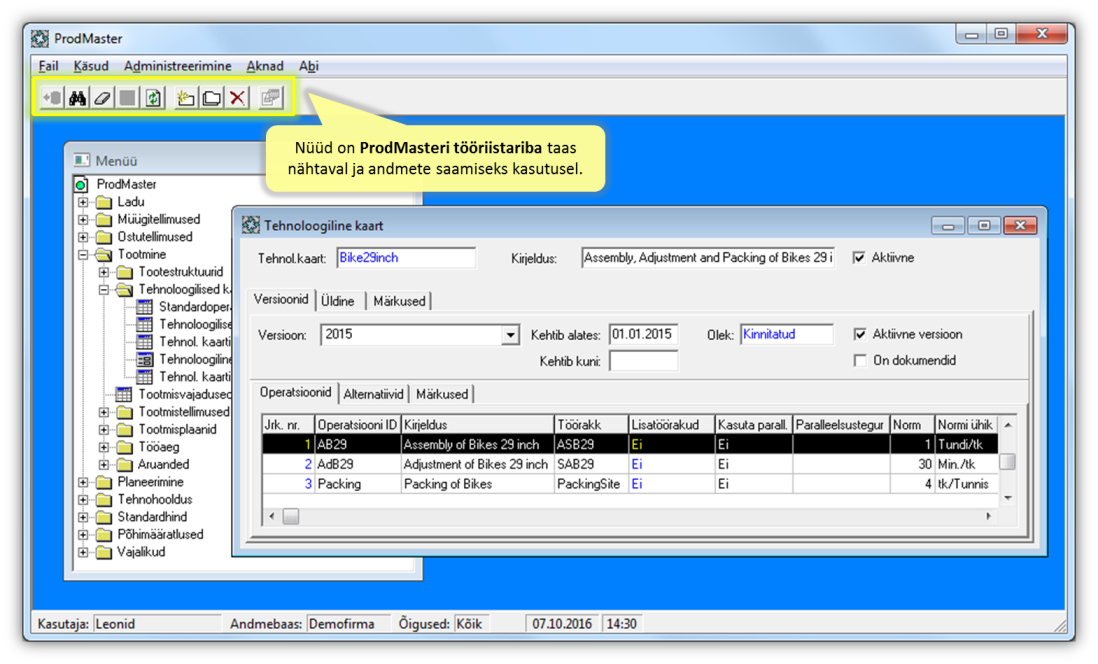Open the Administreerimine menu
1098x664 pixels.
coord(178,66)
